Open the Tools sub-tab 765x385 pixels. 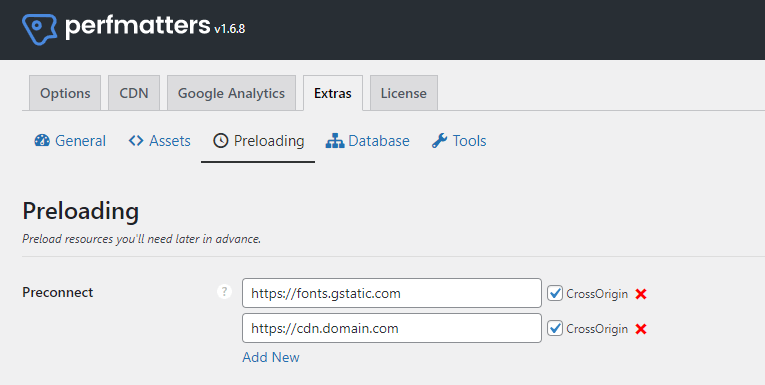459,141
